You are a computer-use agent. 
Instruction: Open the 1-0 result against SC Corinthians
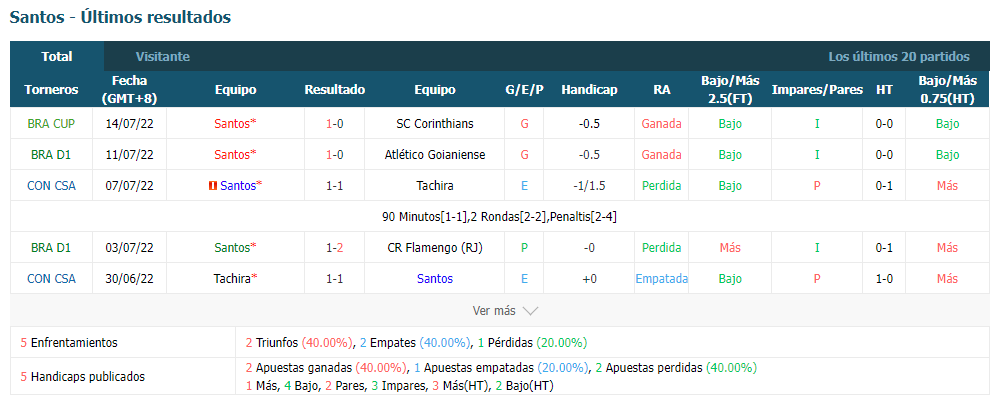click(334, 123)
